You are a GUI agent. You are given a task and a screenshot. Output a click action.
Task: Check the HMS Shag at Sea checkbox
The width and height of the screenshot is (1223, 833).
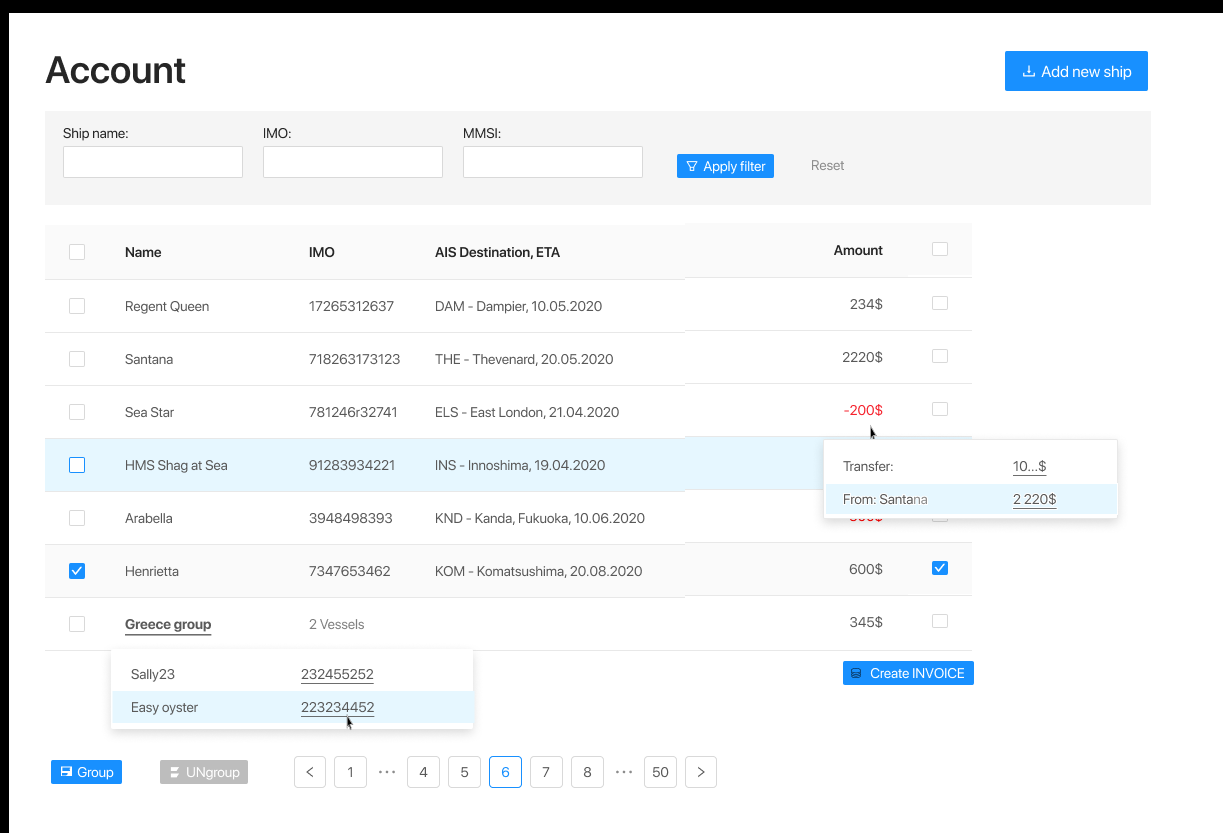click(77, 465)
